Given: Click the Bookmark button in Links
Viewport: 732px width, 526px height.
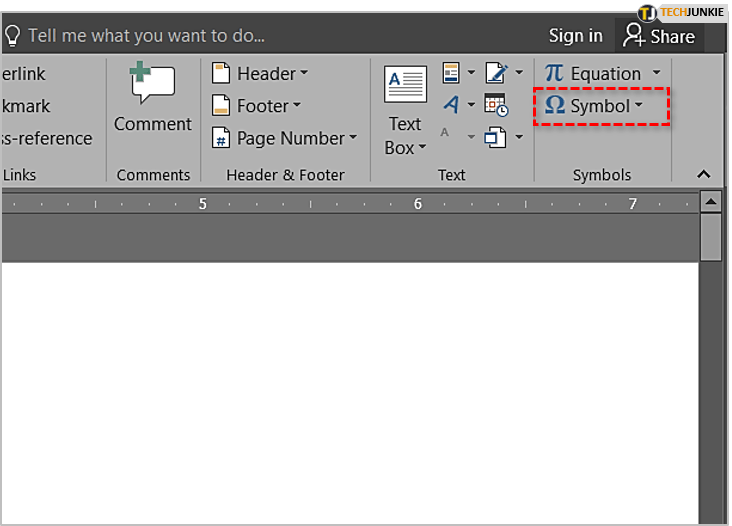Looking at the screenshot, I should coord(25,106).
